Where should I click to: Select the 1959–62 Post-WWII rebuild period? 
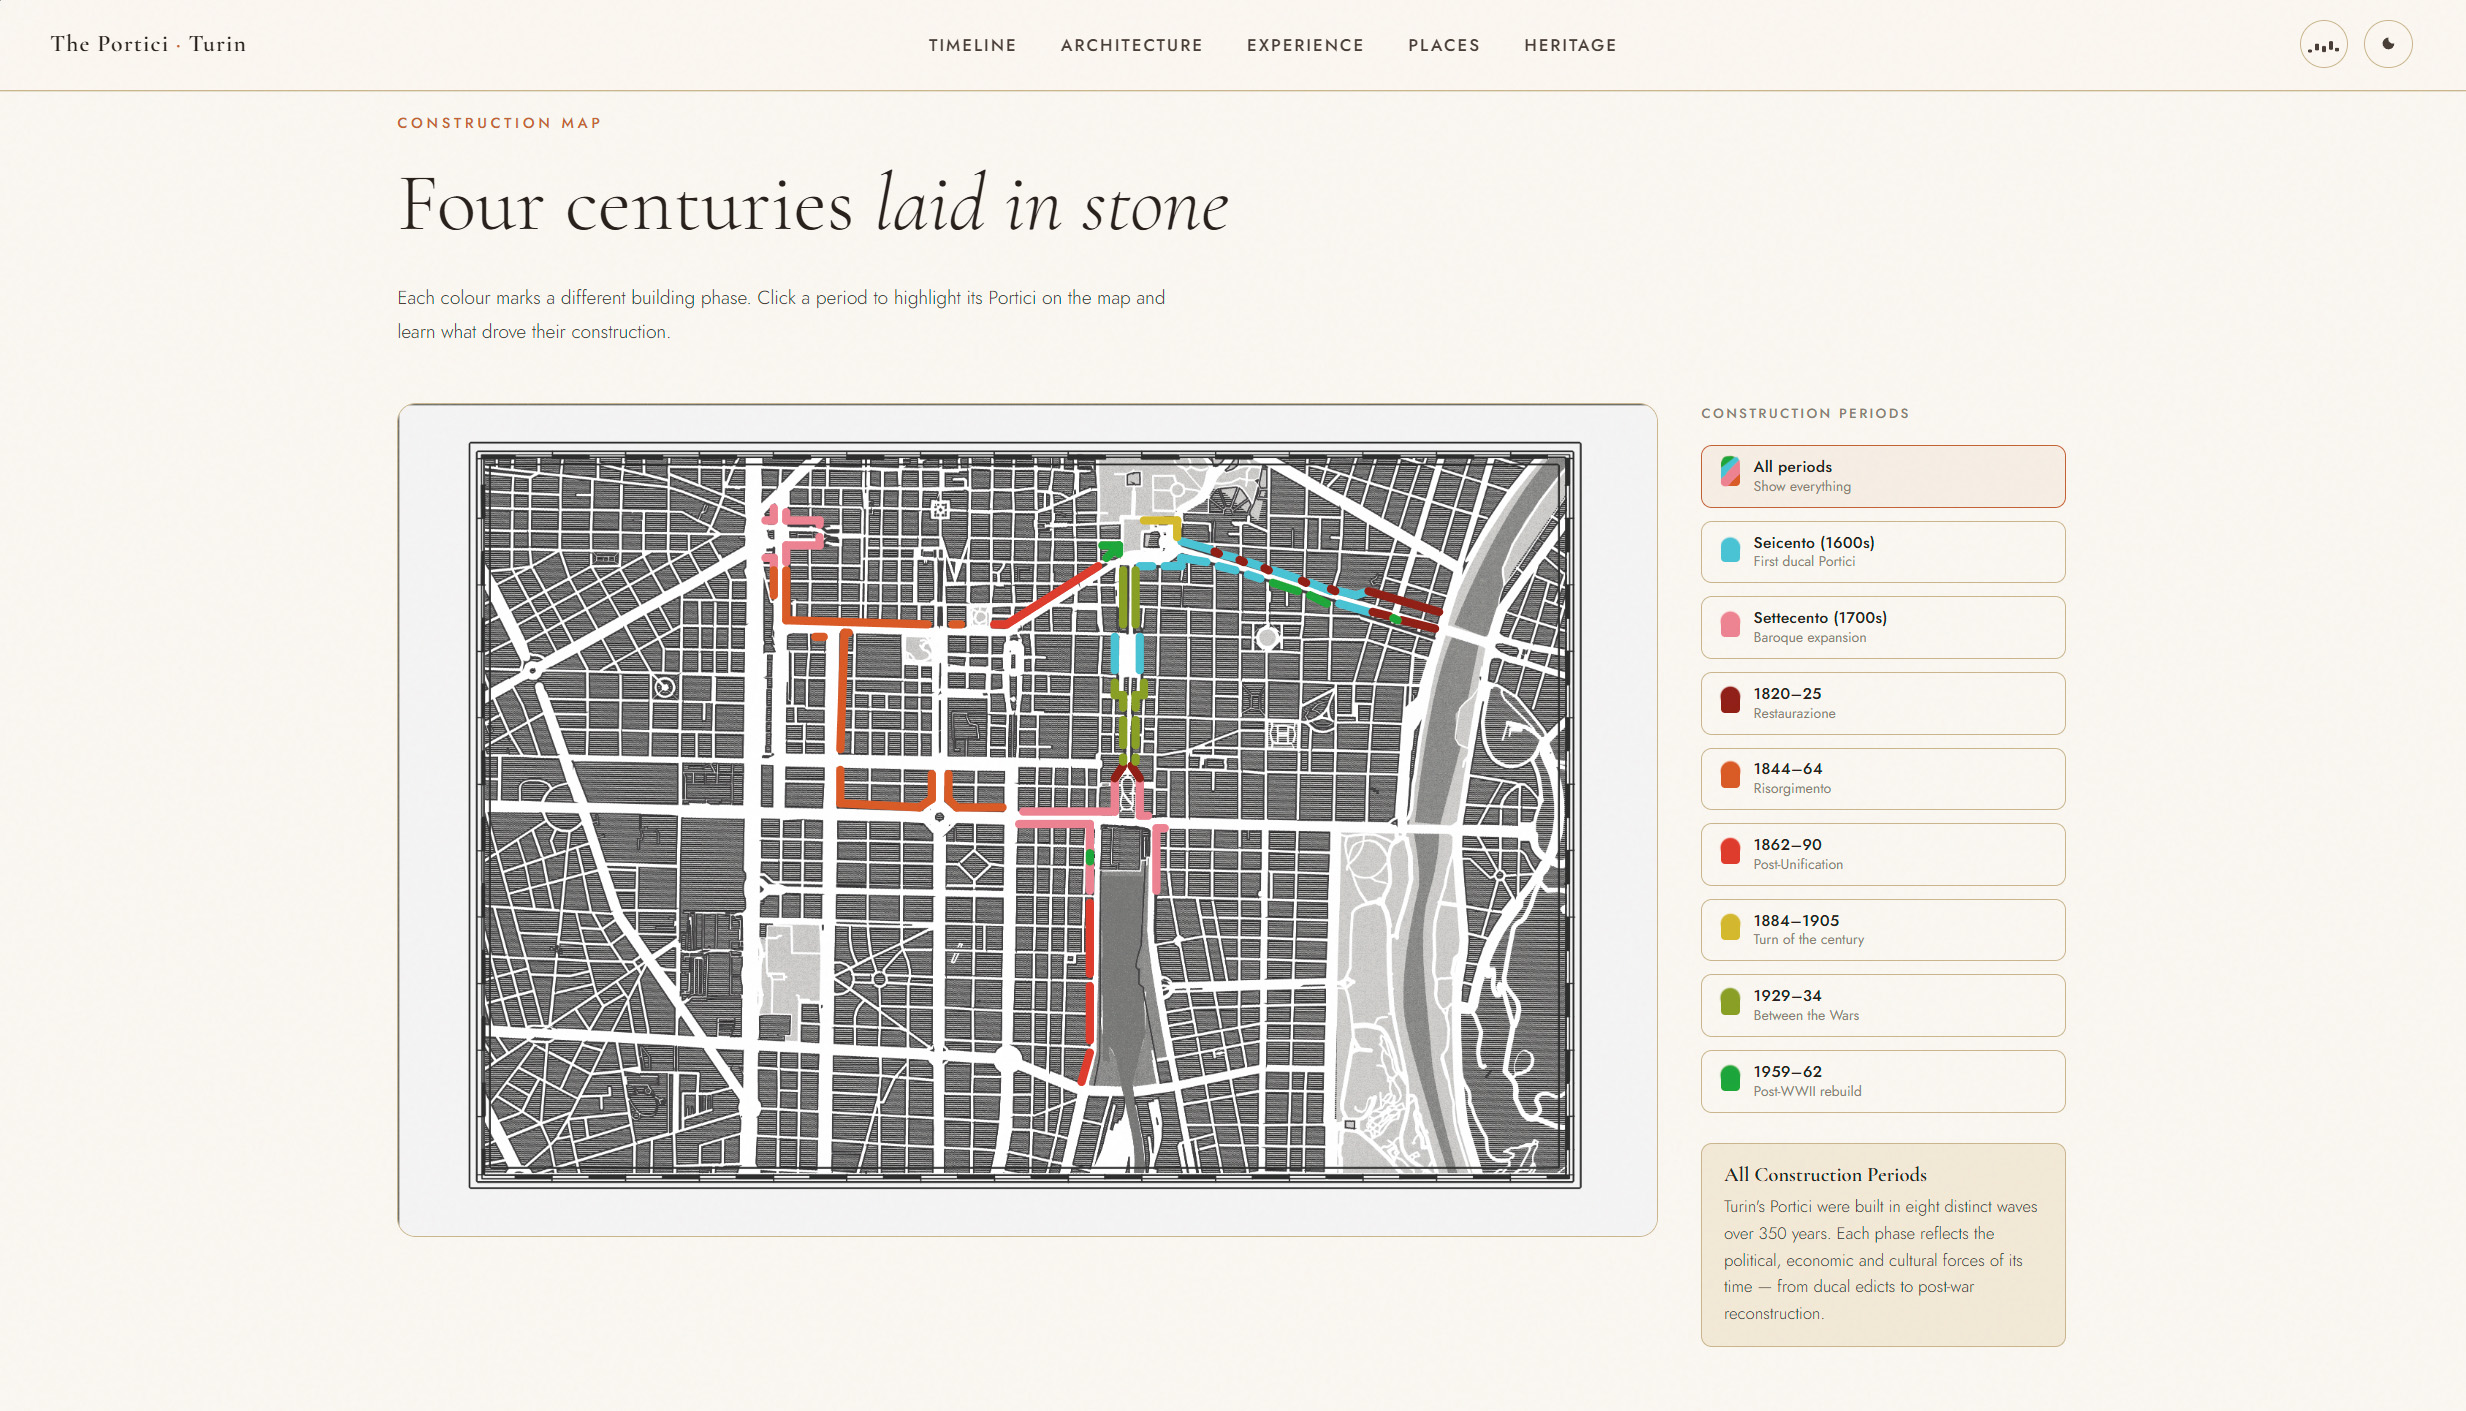(1883, 1081)
